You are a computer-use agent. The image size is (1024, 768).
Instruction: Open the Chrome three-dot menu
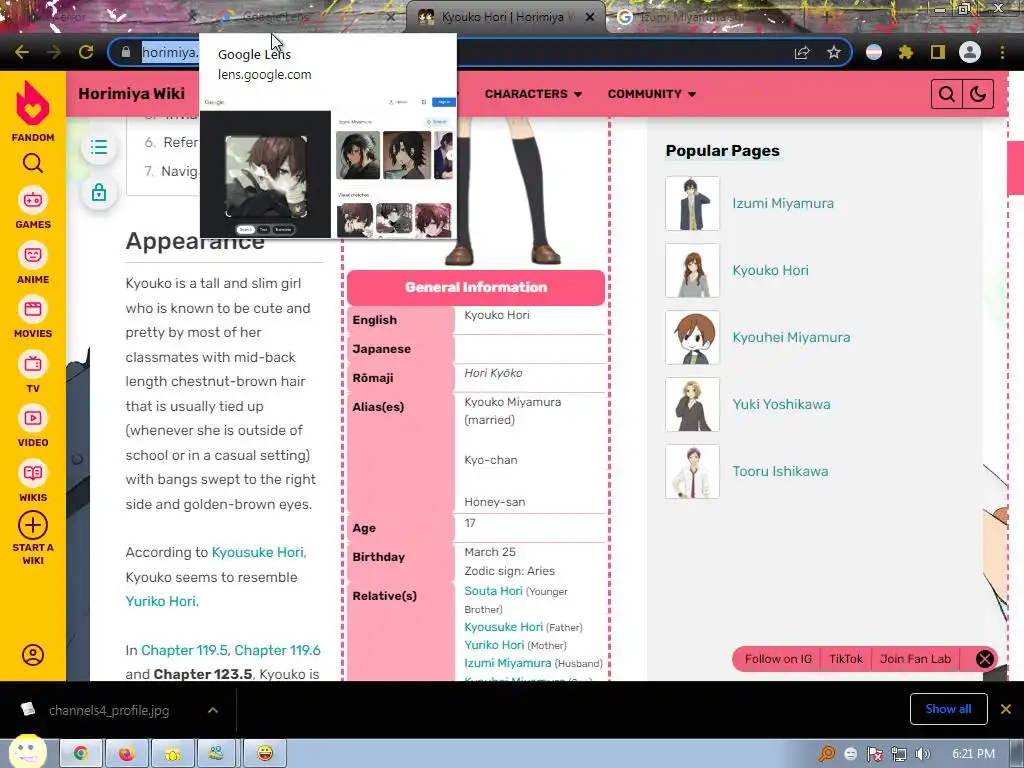tap(1002, 52)
